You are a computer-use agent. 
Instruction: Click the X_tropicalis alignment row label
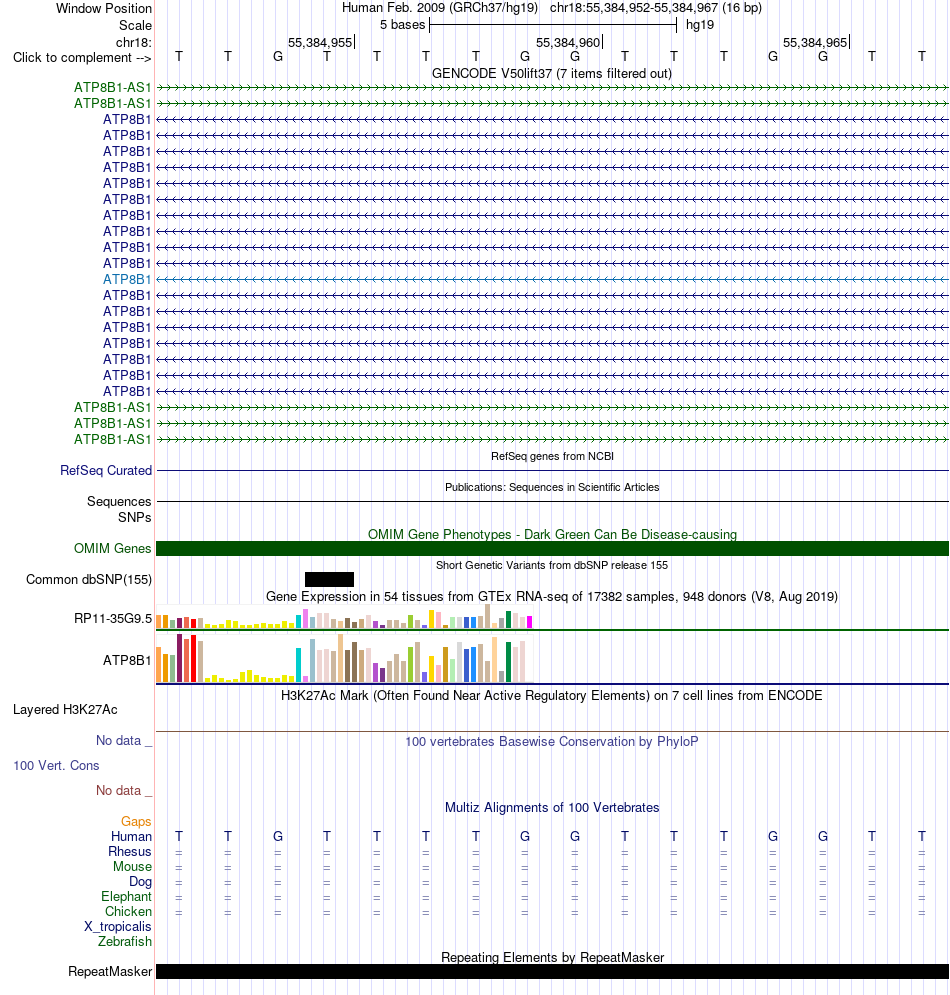click(118, 926)
